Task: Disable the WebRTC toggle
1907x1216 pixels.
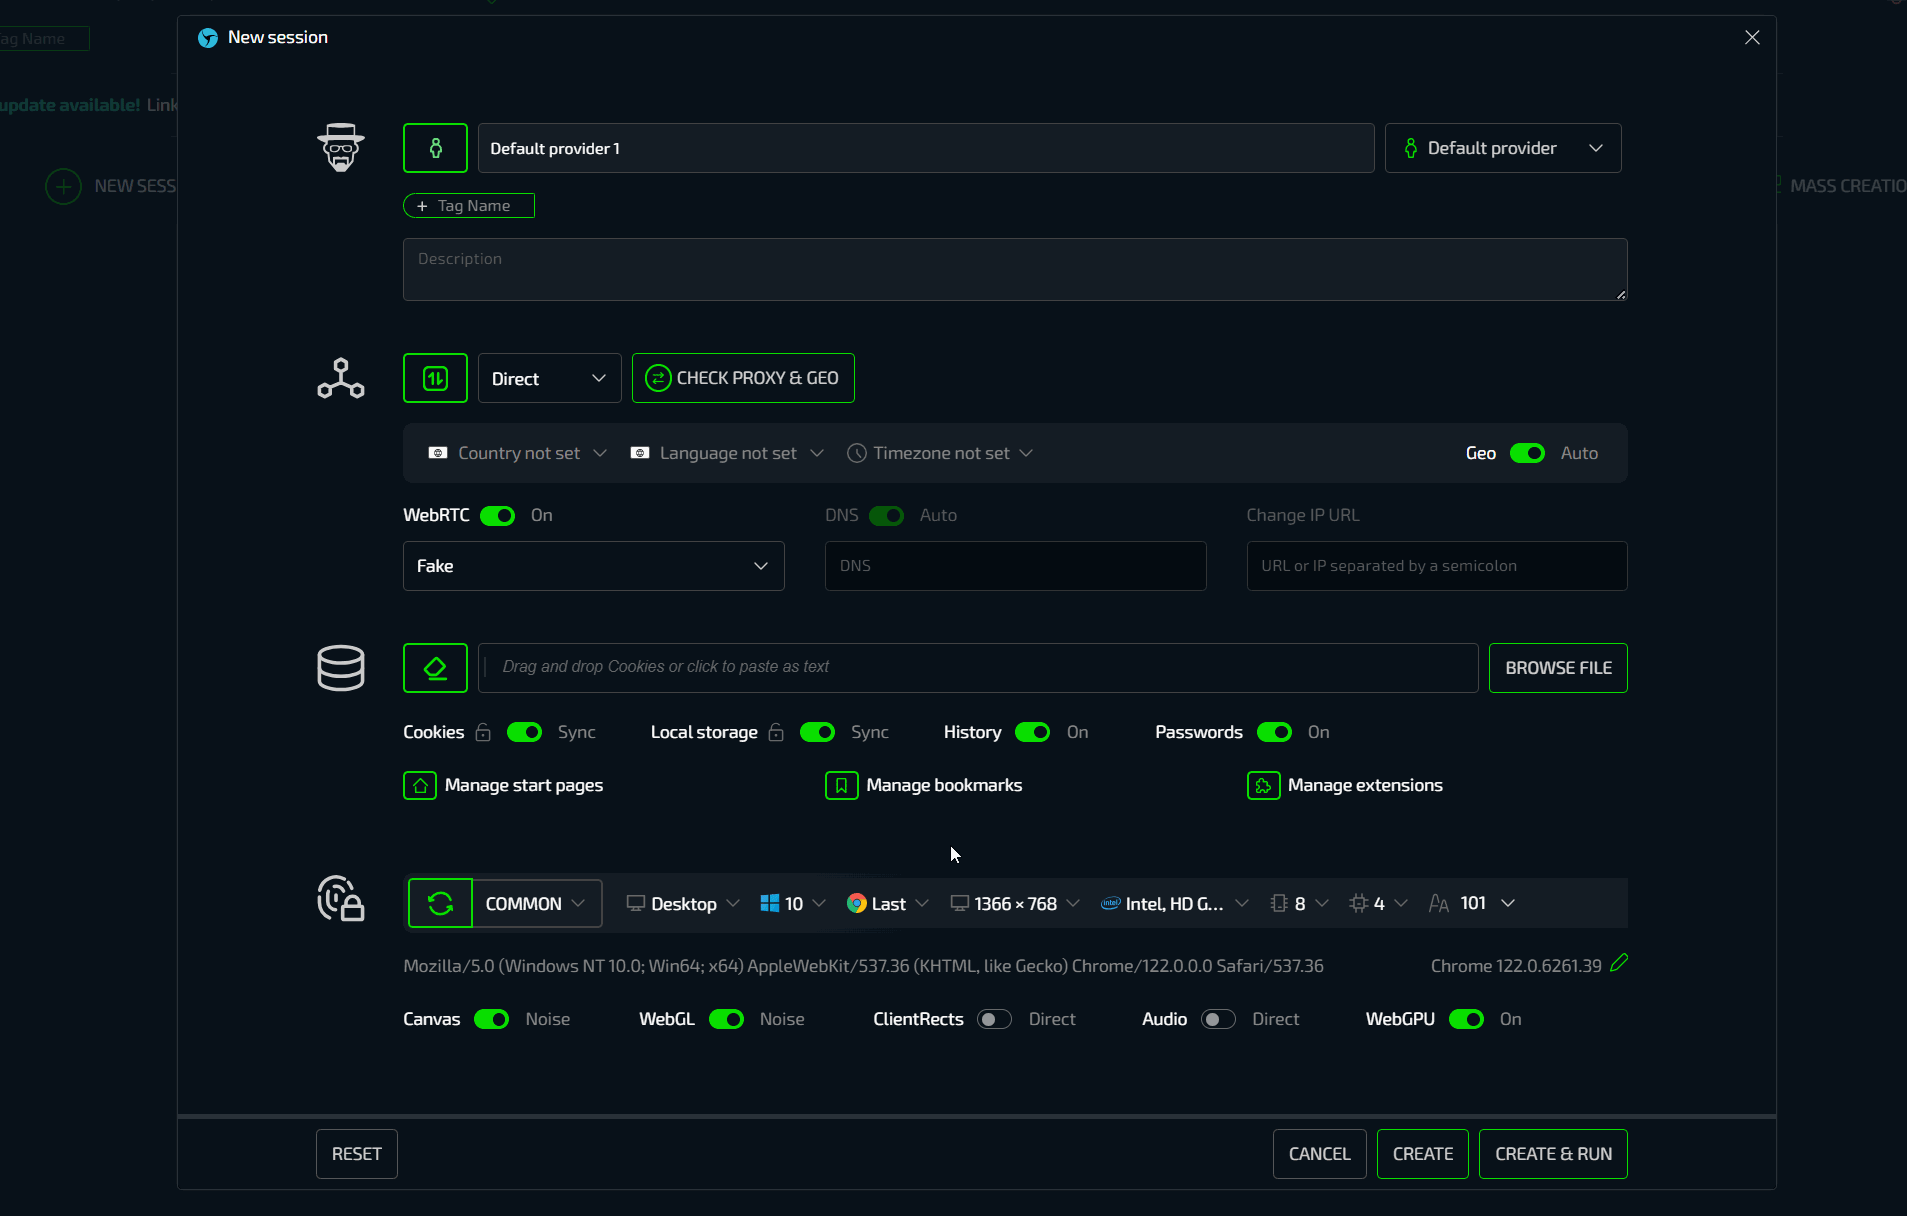Action: point(497,516)
